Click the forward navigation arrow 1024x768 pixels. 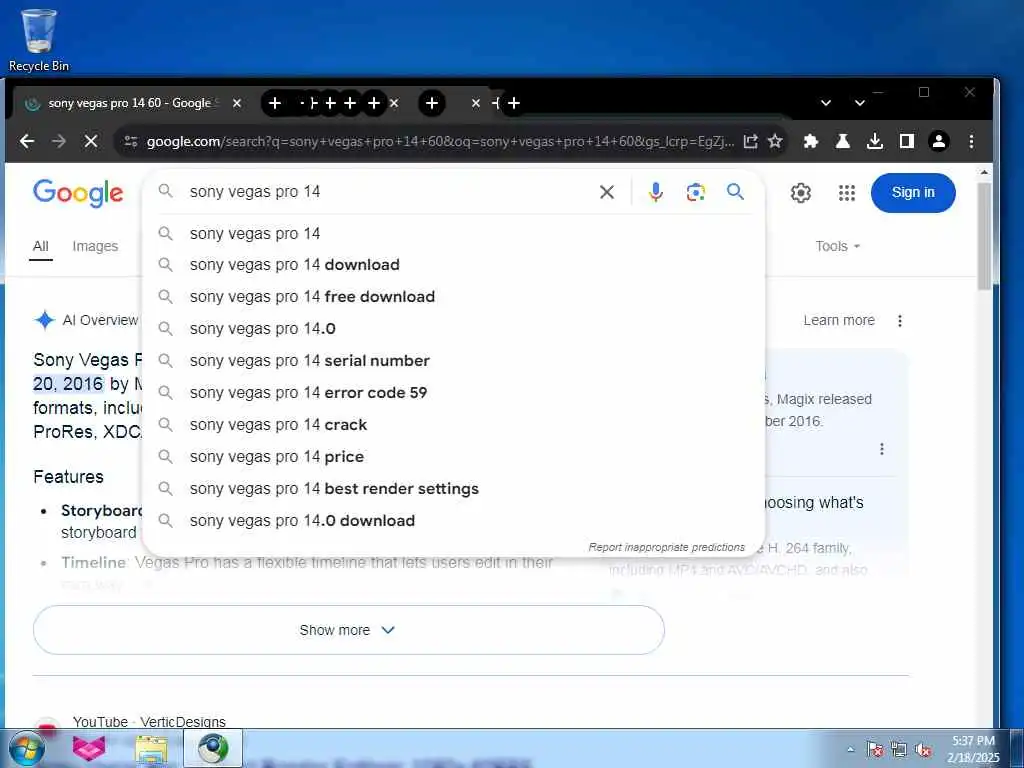(59, 141)
